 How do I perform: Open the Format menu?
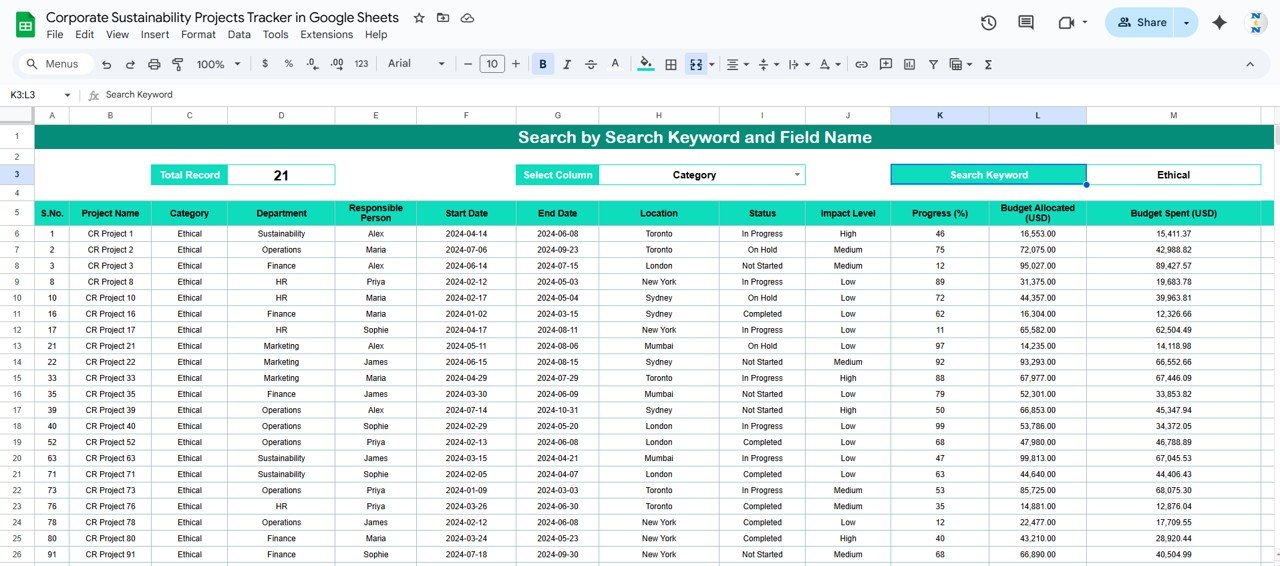click(x=198, y=34)
